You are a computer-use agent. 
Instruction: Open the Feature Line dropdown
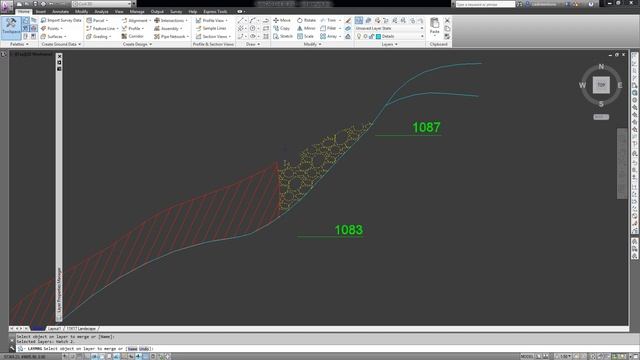[102, 28]
